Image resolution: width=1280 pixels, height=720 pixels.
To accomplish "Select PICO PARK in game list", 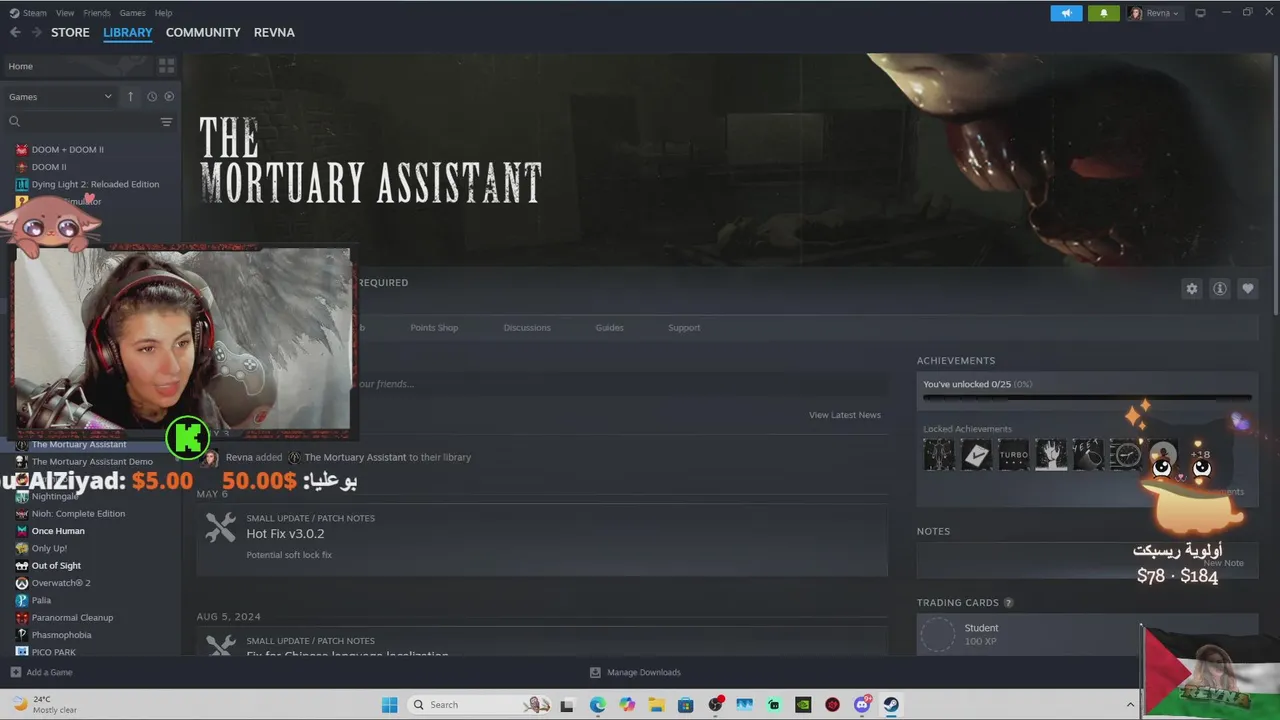I will click(x=53, y=652).
